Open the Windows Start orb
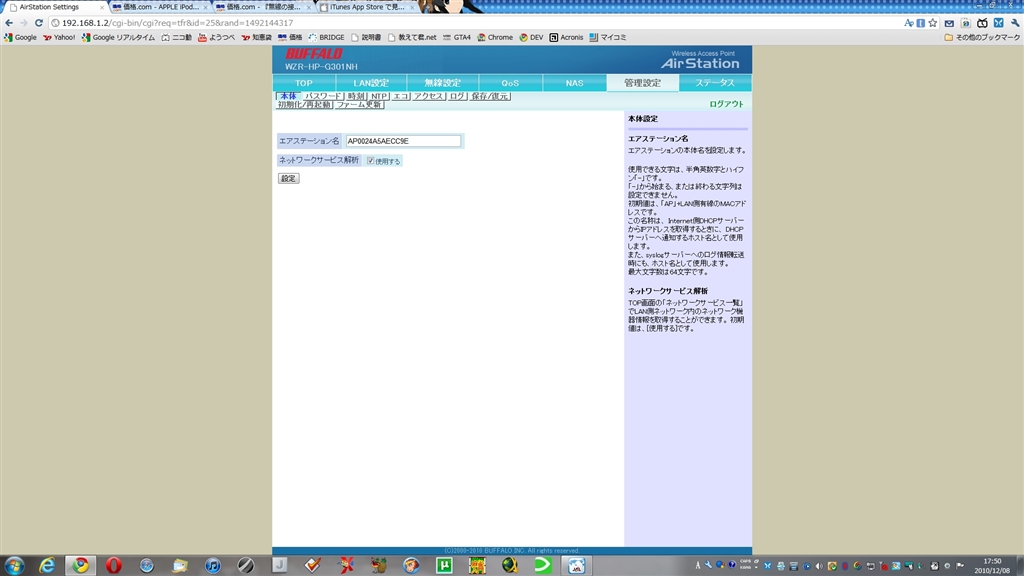The image size is (1024, 576). pos(14,565)
